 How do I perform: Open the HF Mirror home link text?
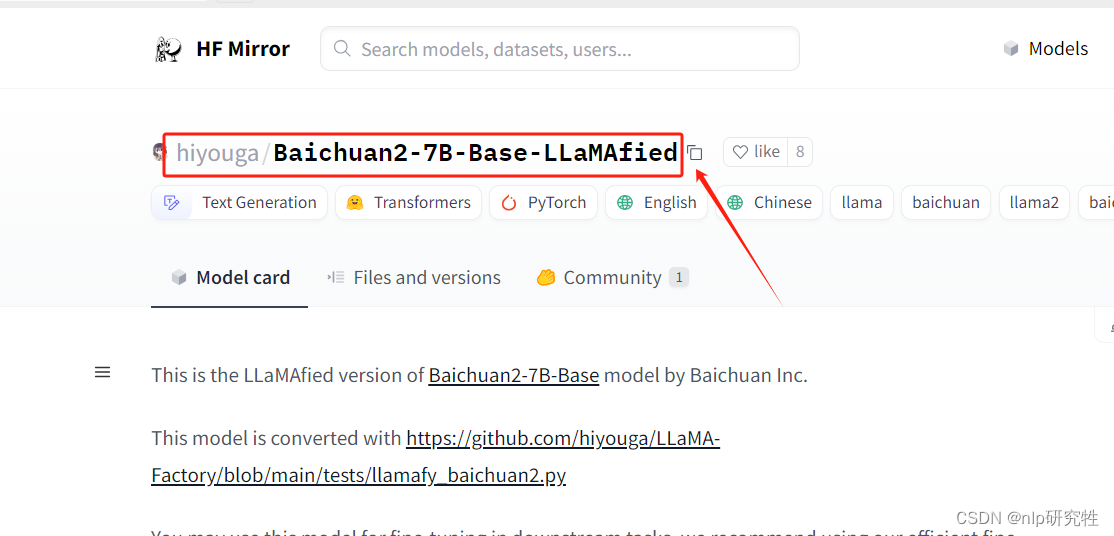click(x=243, y=49)
